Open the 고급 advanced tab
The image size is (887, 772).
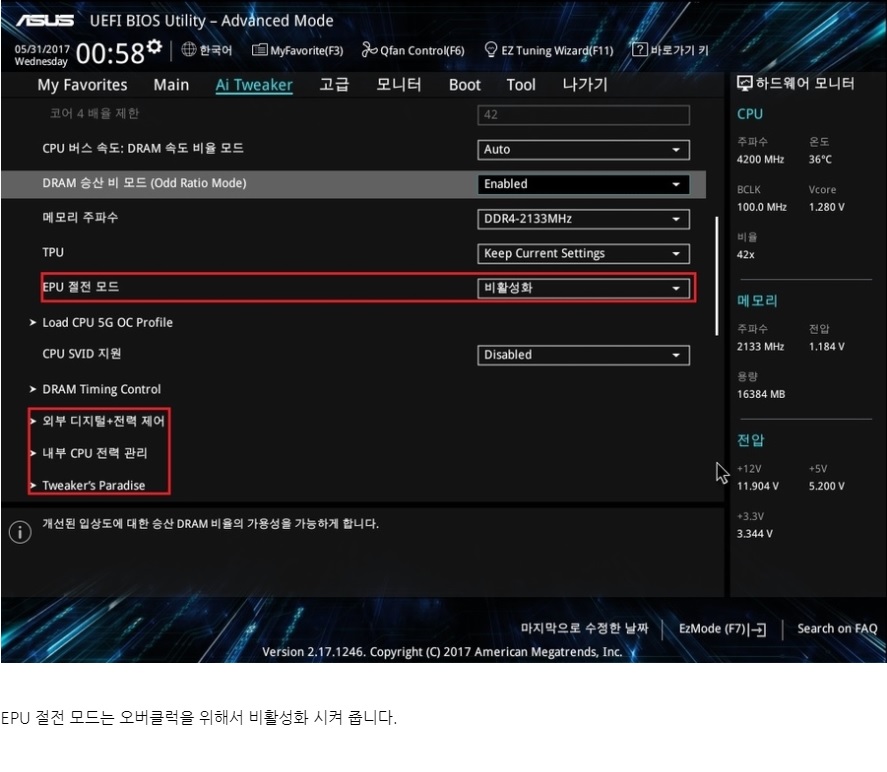click(x=334, y=85)
